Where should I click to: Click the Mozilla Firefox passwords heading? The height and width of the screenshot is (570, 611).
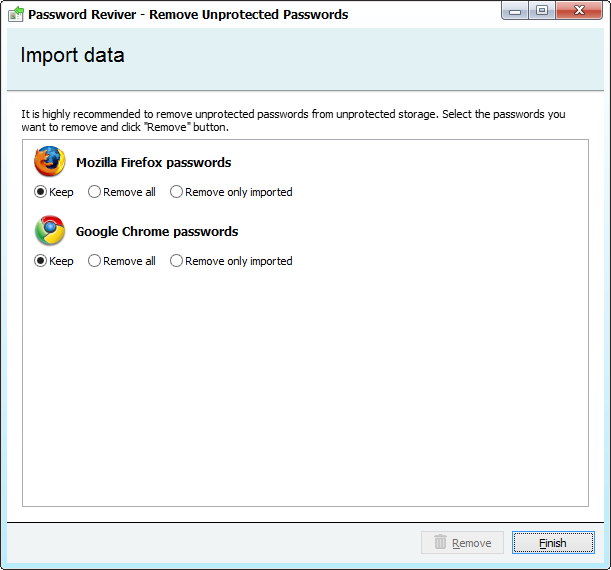pos(154,162)
